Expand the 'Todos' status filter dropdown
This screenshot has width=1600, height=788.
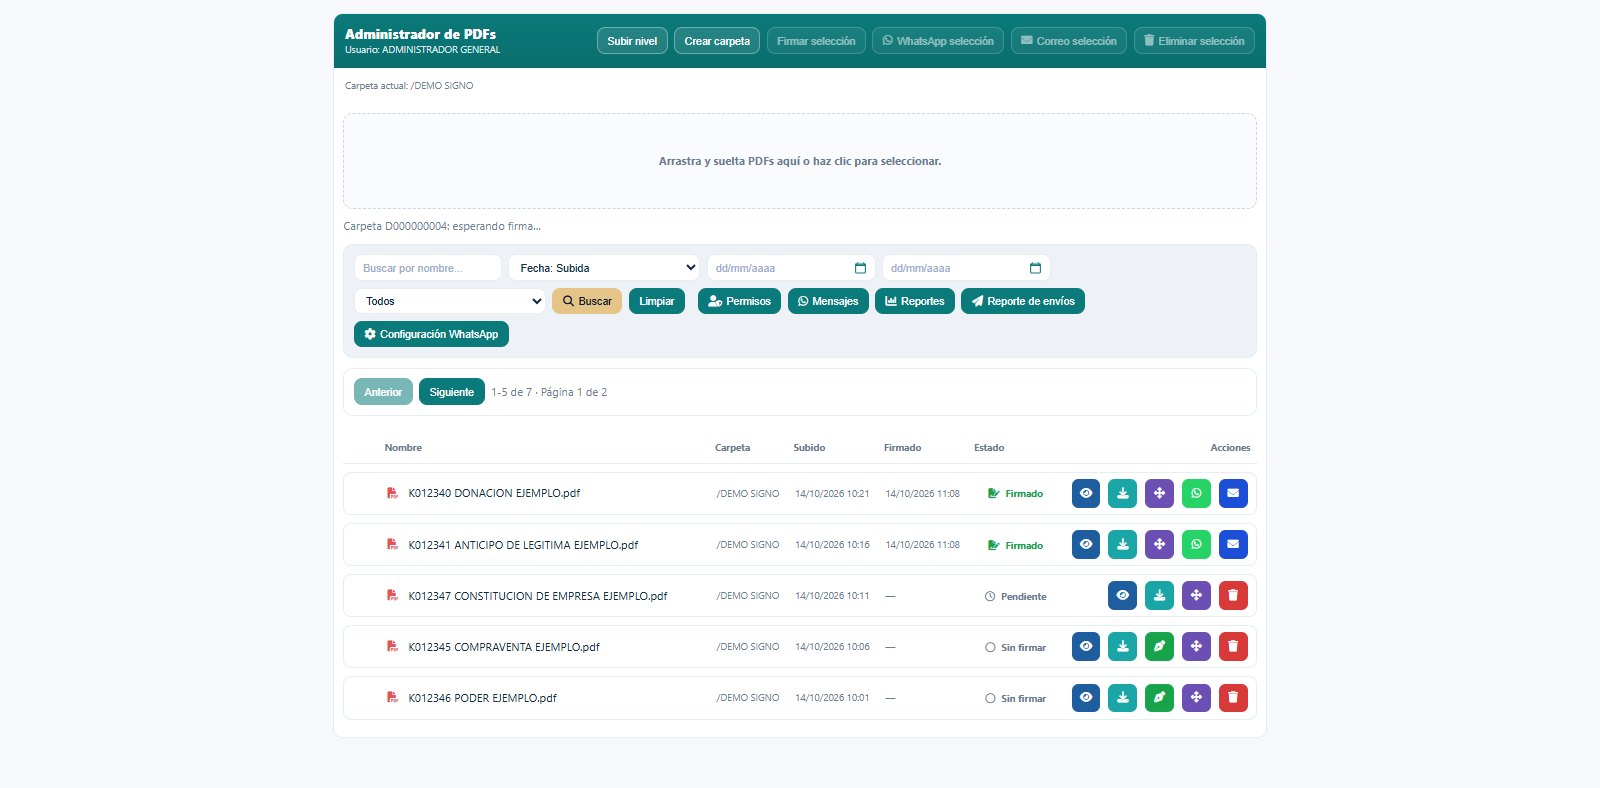tap(450, 301)
